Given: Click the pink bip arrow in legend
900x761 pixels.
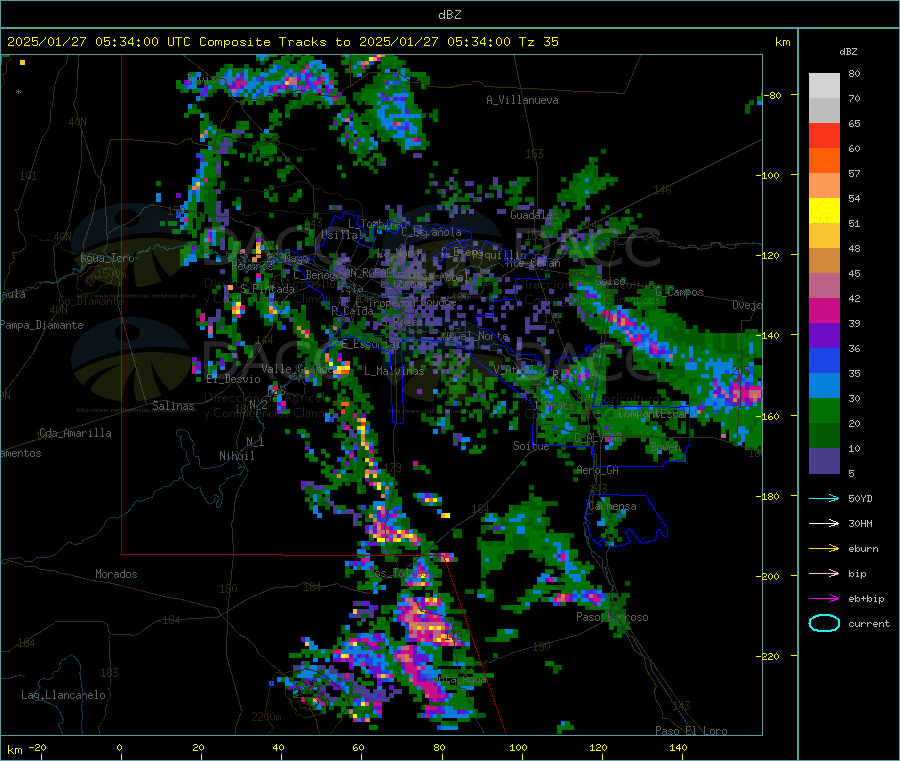Looking at the screenshot, I should pyautogui.click(x=824, y=573).
